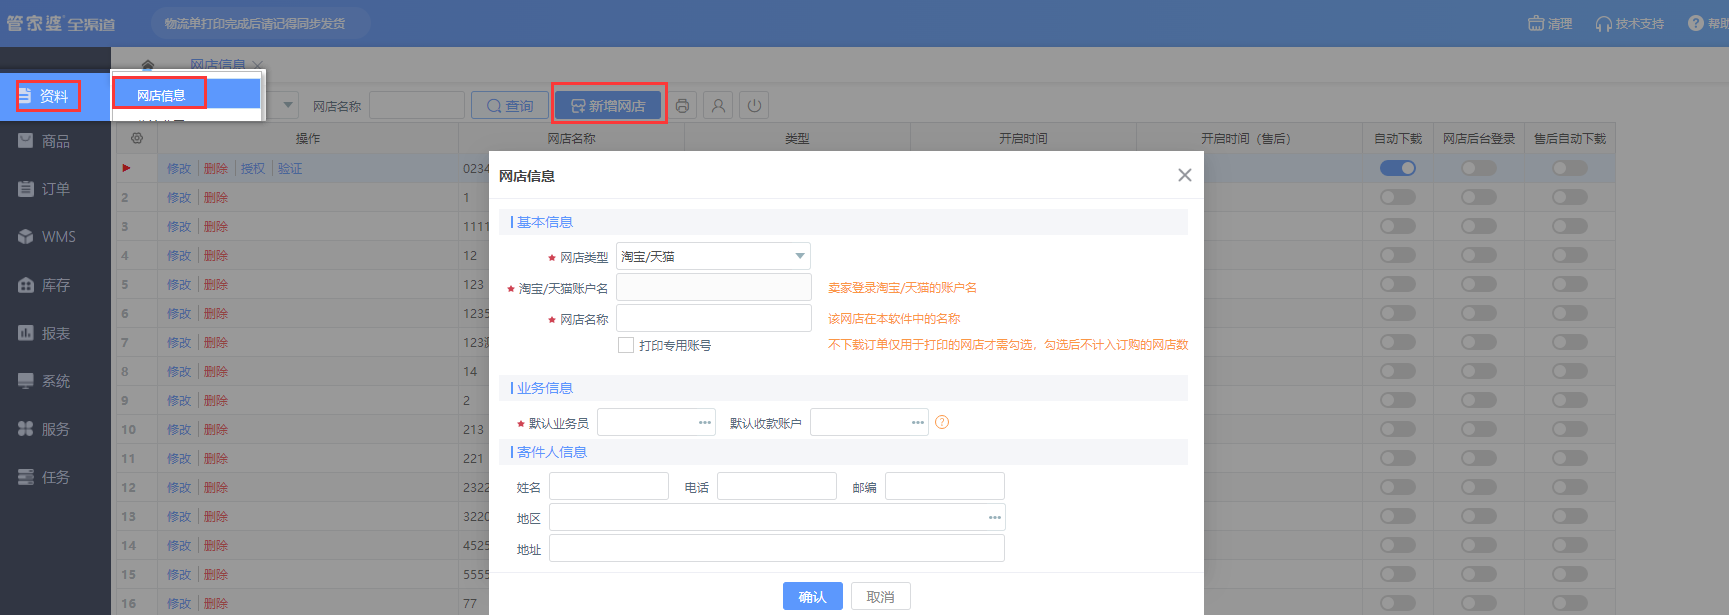Switch to the 网店信息 tab
The image size is (1729, 615).
click(x=218, y=65)
